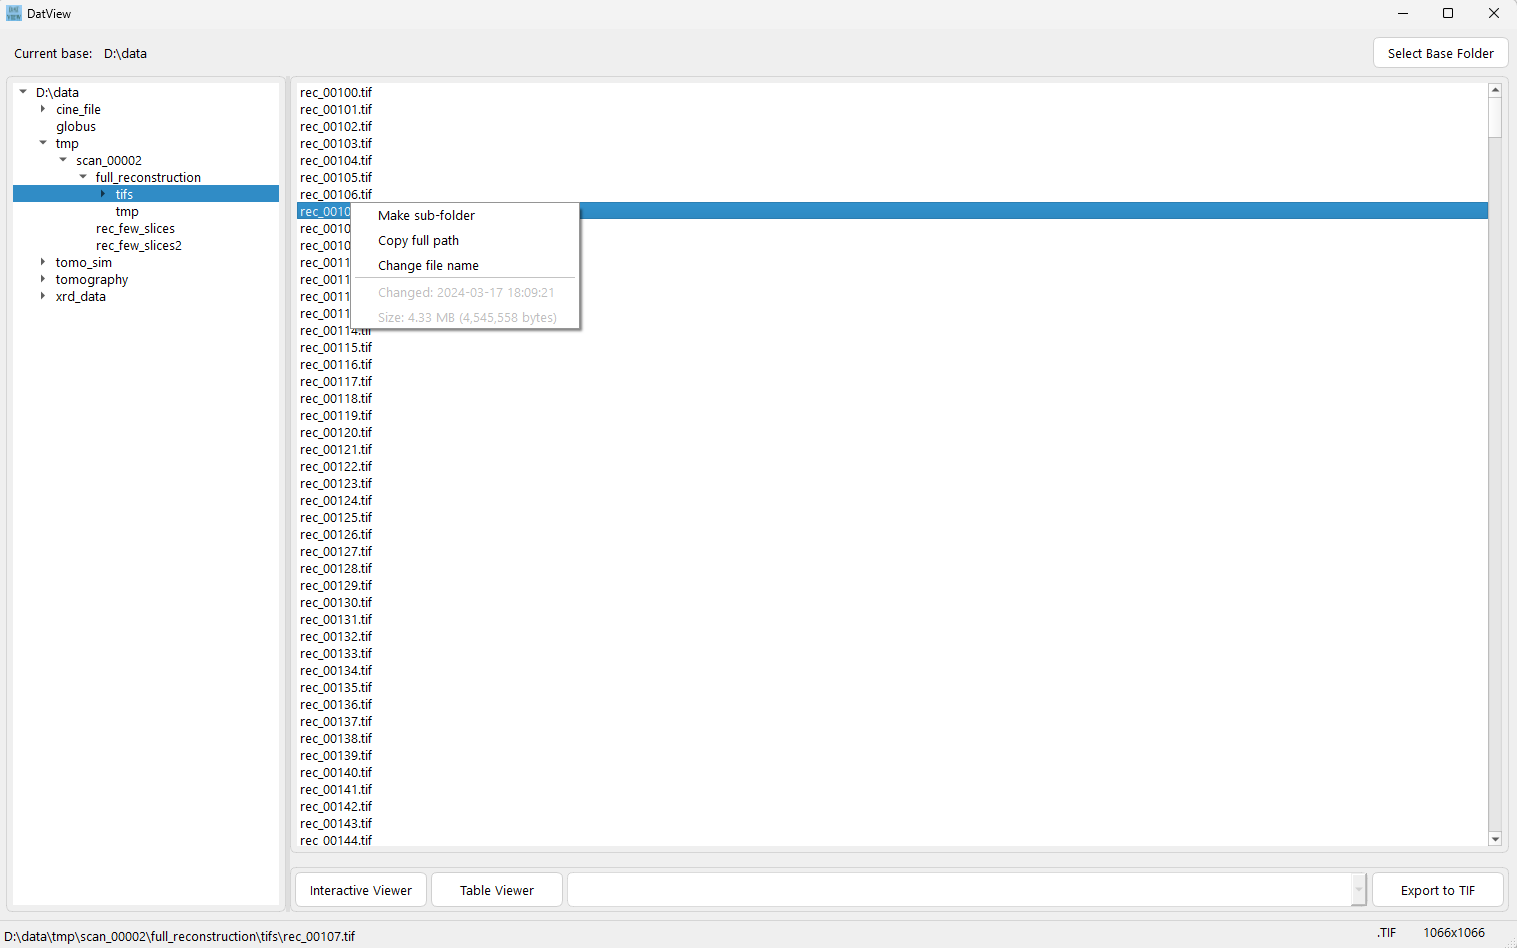Expand the xrd_data folder node
The width and height of the screenshot is (1517, 948).
(x=43, y=296)
